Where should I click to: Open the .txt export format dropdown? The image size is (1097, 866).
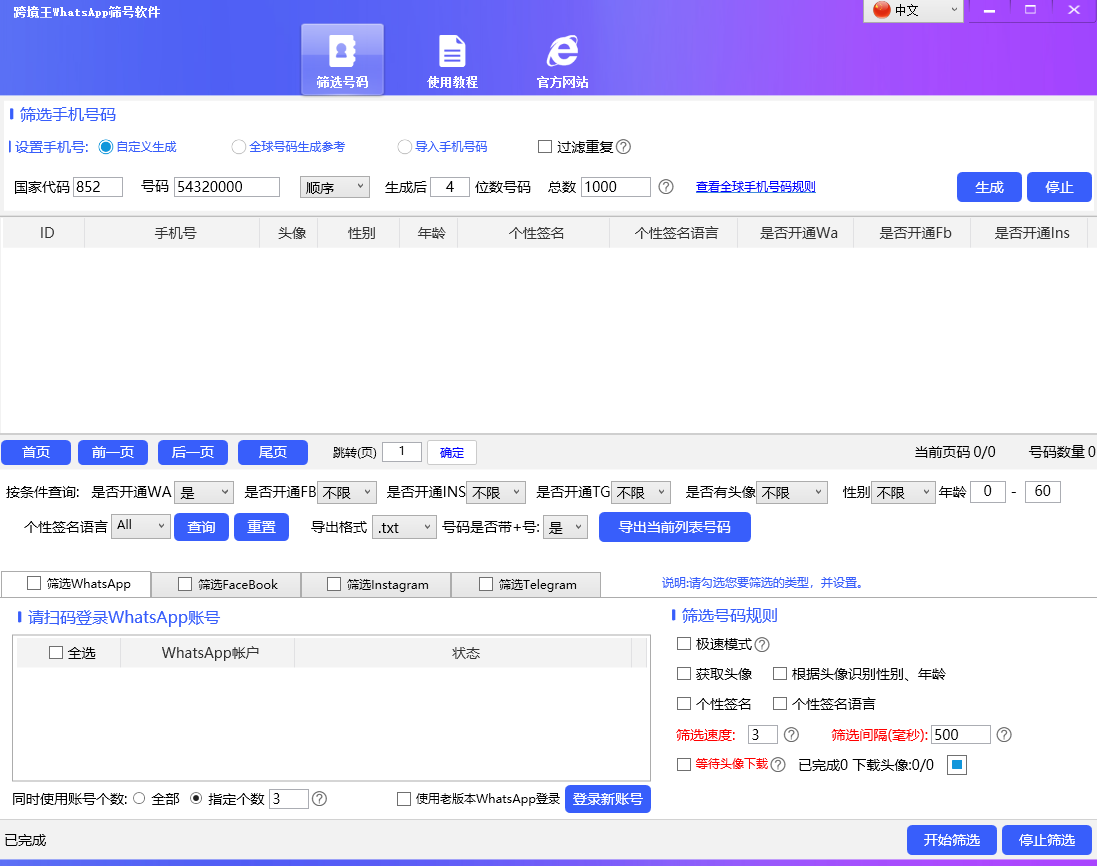click(x=404, y=526)
